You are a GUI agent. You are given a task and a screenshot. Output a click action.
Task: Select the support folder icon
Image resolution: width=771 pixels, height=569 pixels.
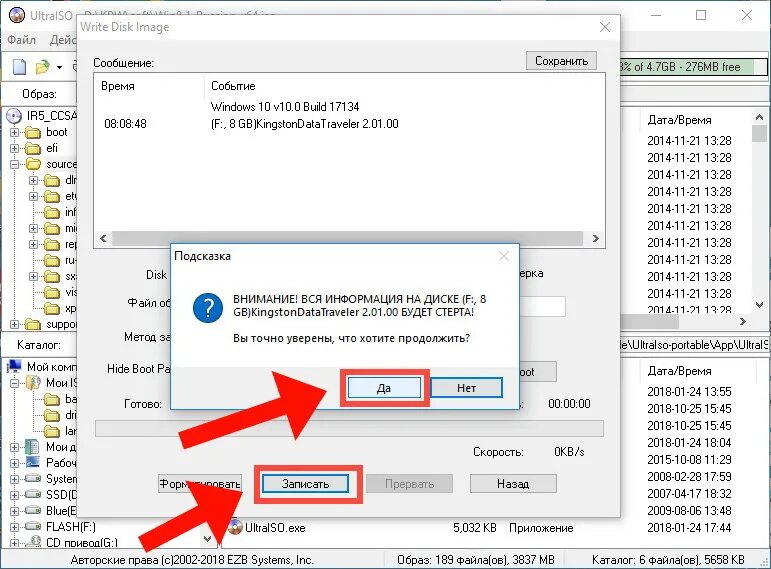[33, 325]
